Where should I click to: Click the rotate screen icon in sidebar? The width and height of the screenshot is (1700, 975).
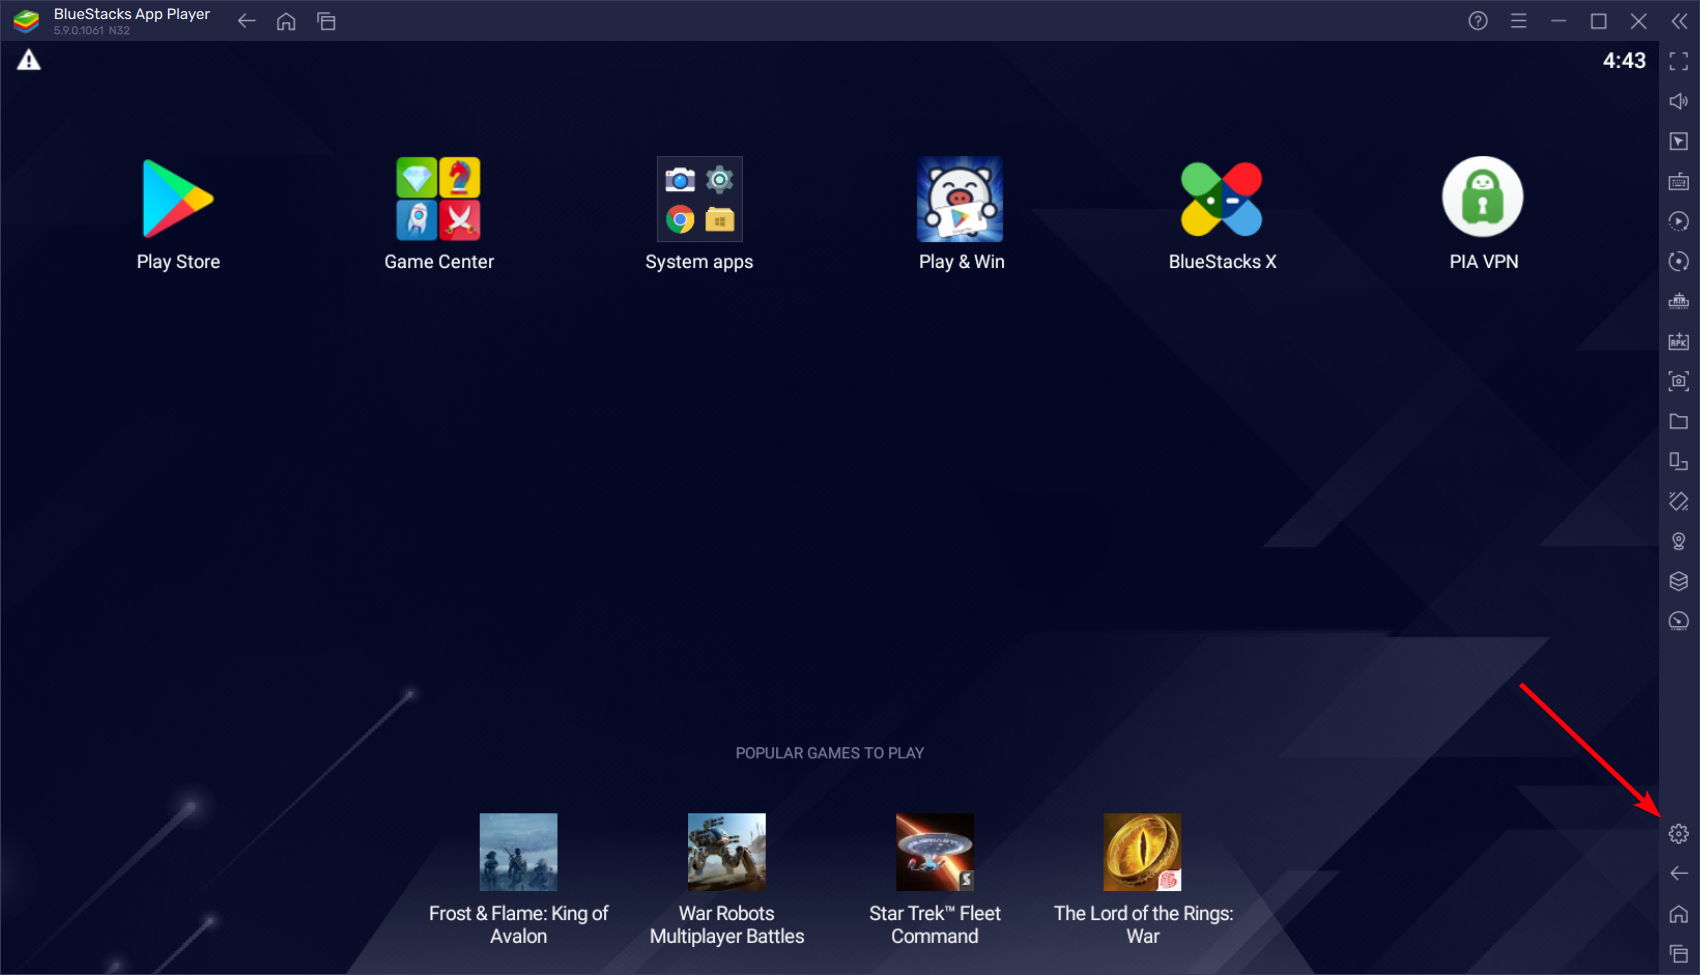[x=1679, y=461]
